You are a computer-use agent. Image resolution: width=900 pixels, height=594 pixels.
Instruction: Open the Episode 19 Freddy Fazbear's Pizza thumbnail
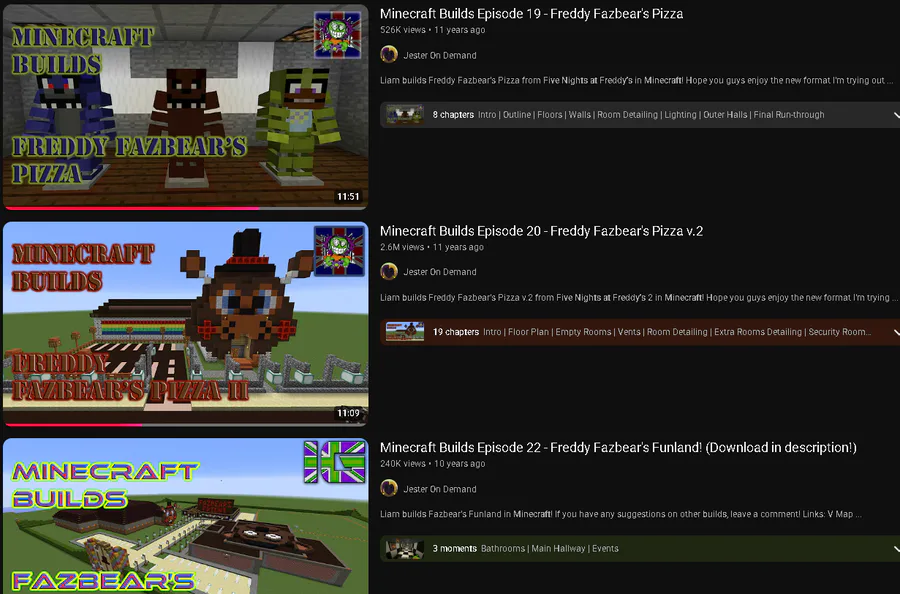click(x=185, y=107)
